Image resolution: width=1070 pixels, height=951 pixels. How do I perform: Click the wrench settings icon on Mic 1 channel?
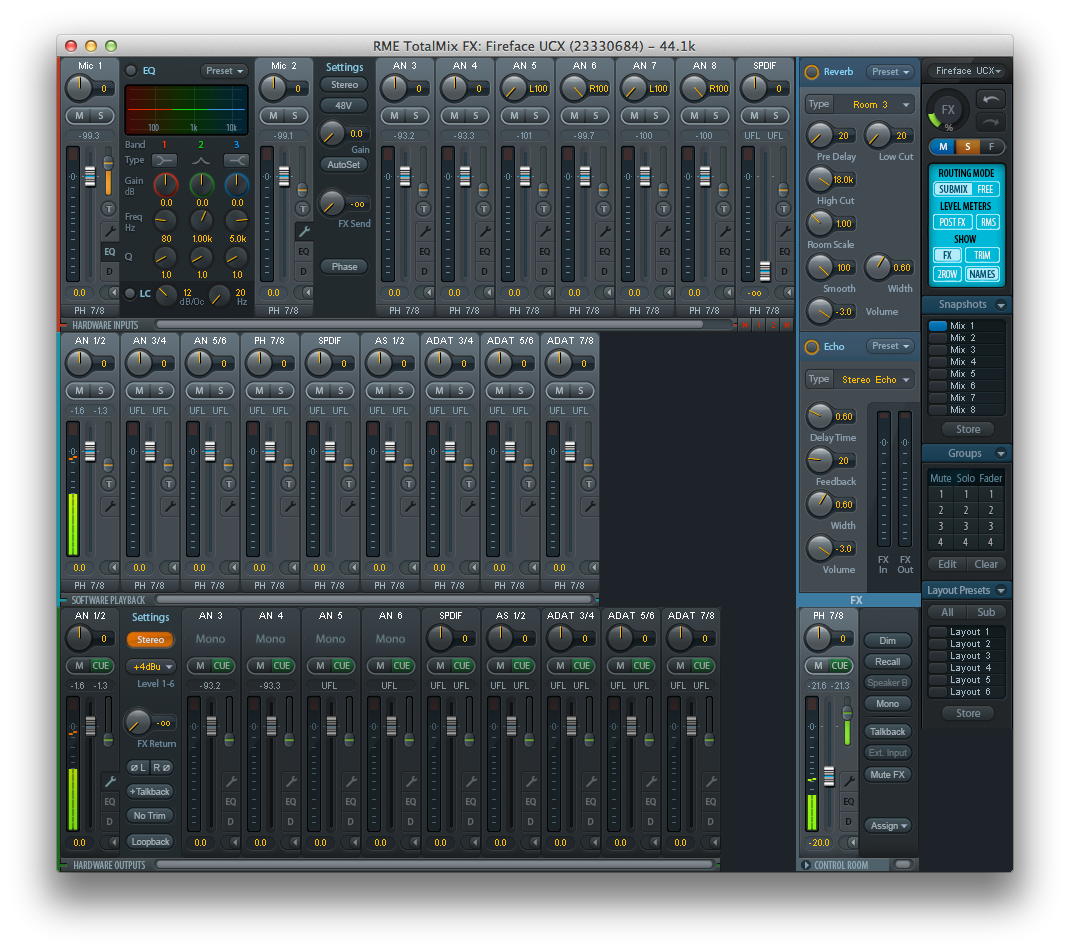[x=109, y=229]
